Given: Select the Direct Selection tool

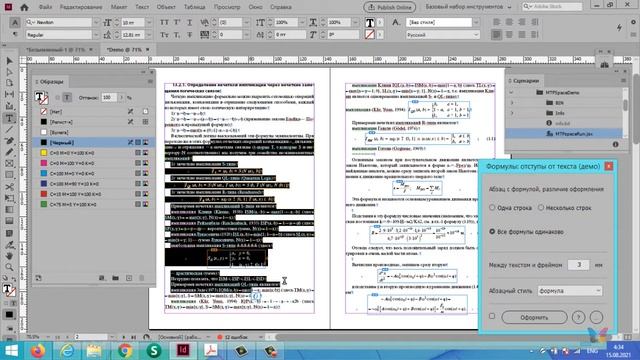Looking at the screenshot, I should click(9, 72).
